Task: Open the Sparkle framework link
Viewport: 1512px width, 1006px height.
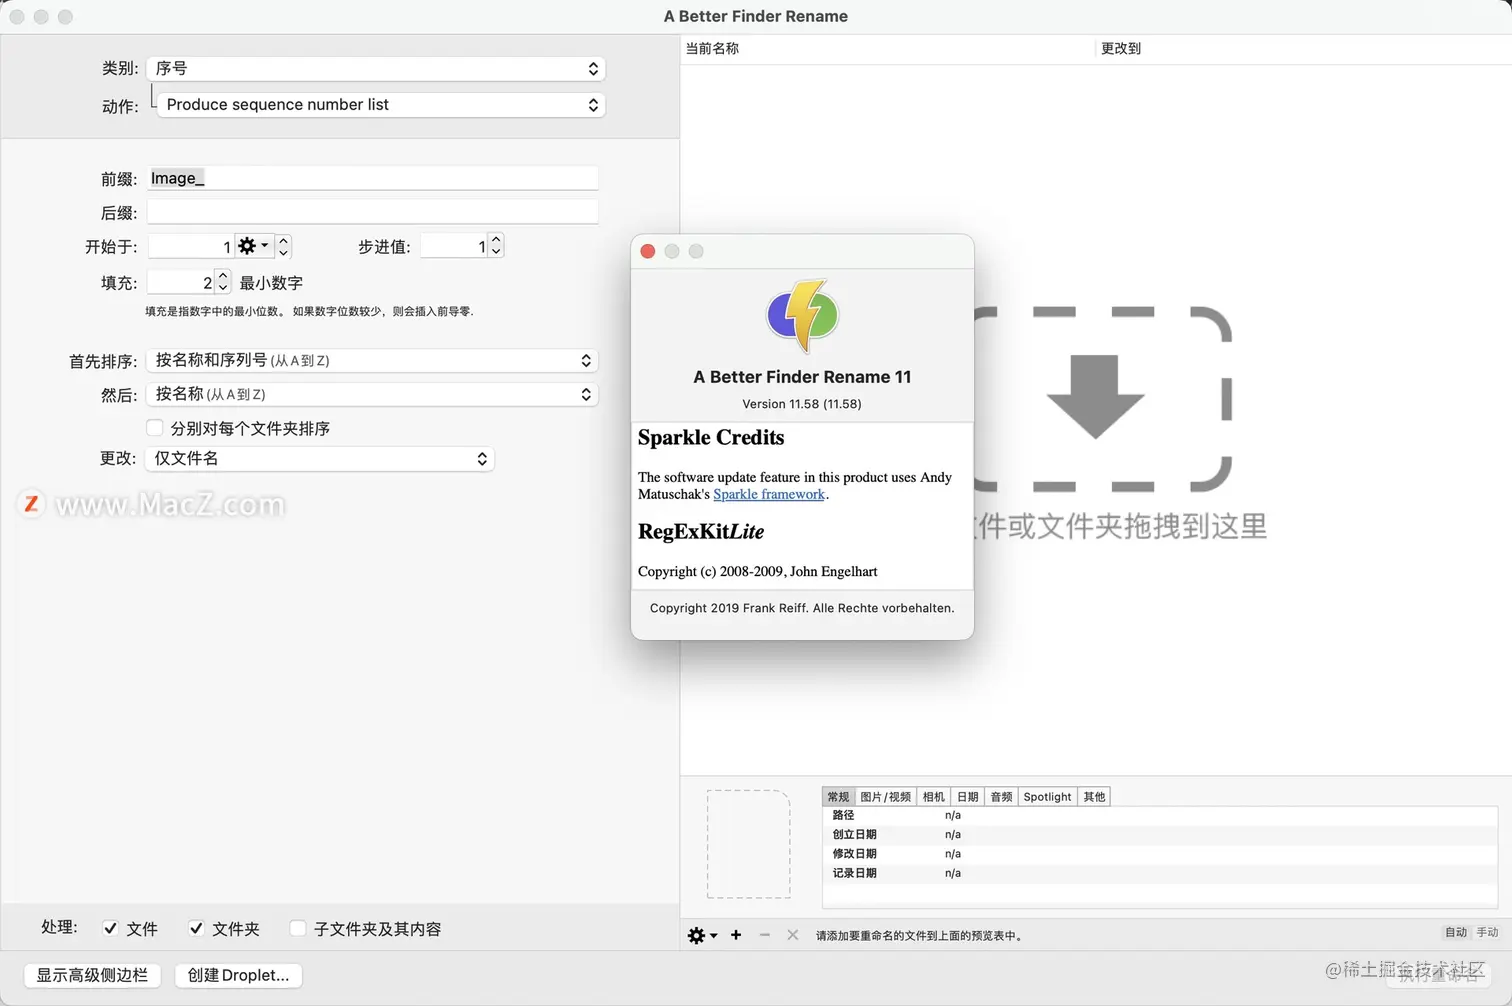Action: [769, 494]
